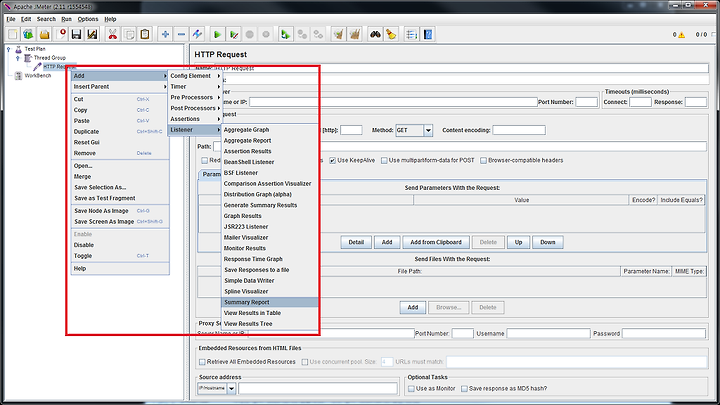Click Add button next to Detail
The width and height of the screenshot is (720, 405).
click(x=387, y=242)
